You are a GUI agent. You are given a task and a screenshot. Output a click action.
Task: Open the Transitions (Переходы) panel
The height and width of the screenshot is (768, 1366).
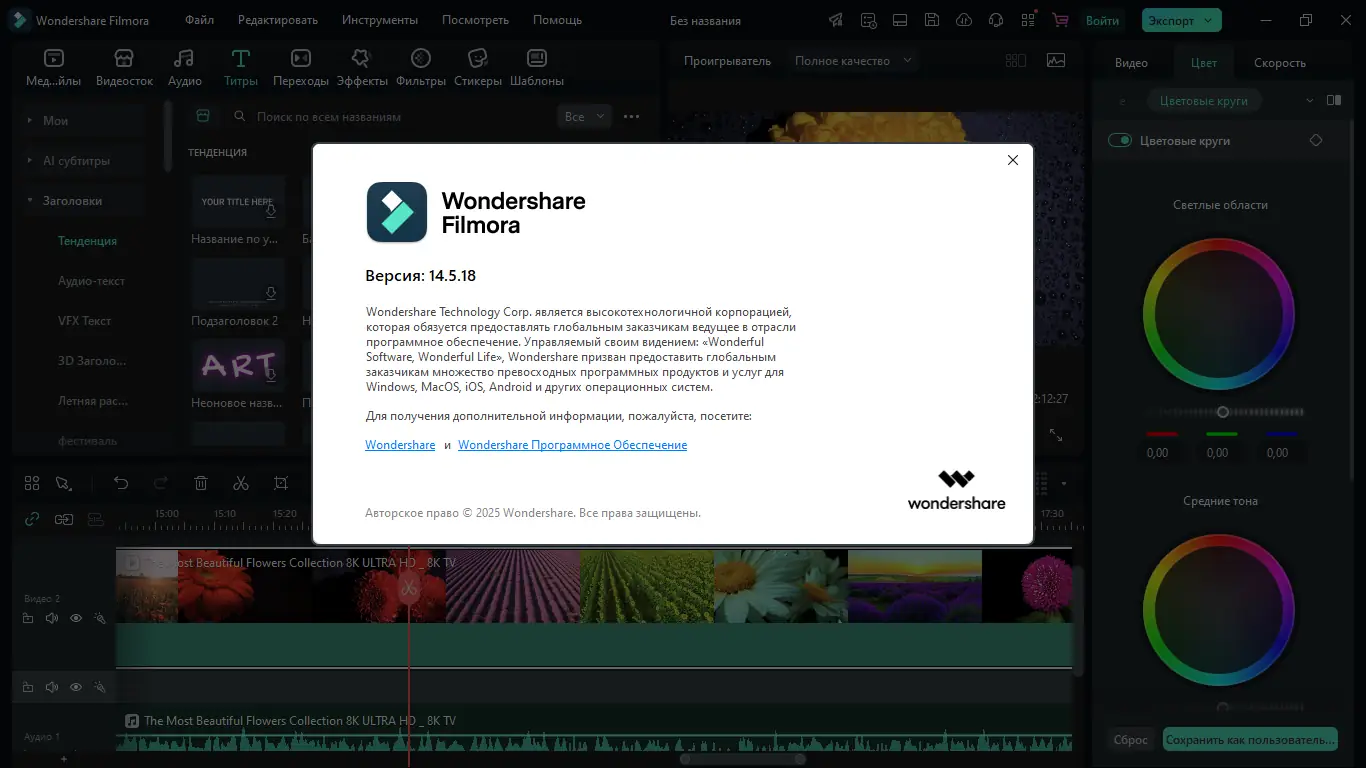click(x=300, y=67)
